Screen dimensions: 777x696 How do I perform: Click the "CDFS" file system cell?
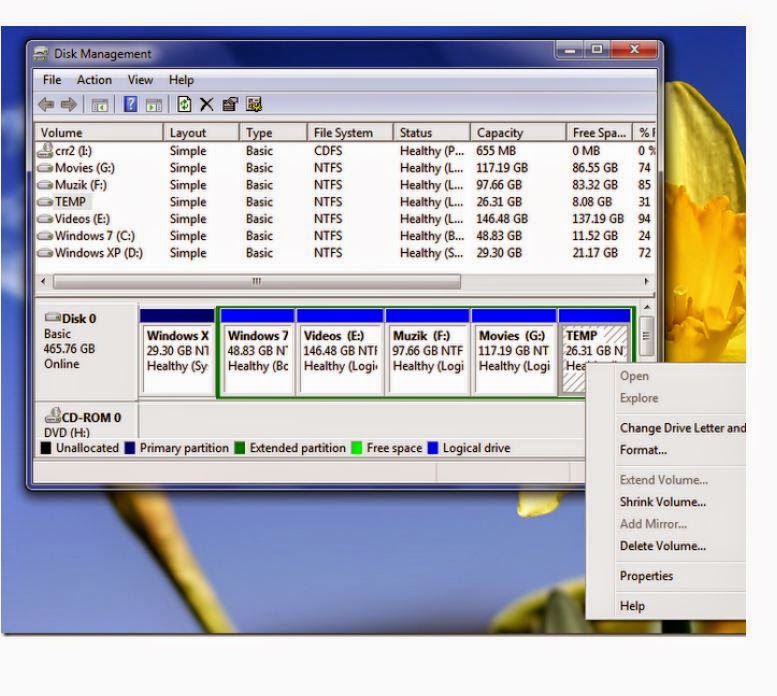coord(328,151)
